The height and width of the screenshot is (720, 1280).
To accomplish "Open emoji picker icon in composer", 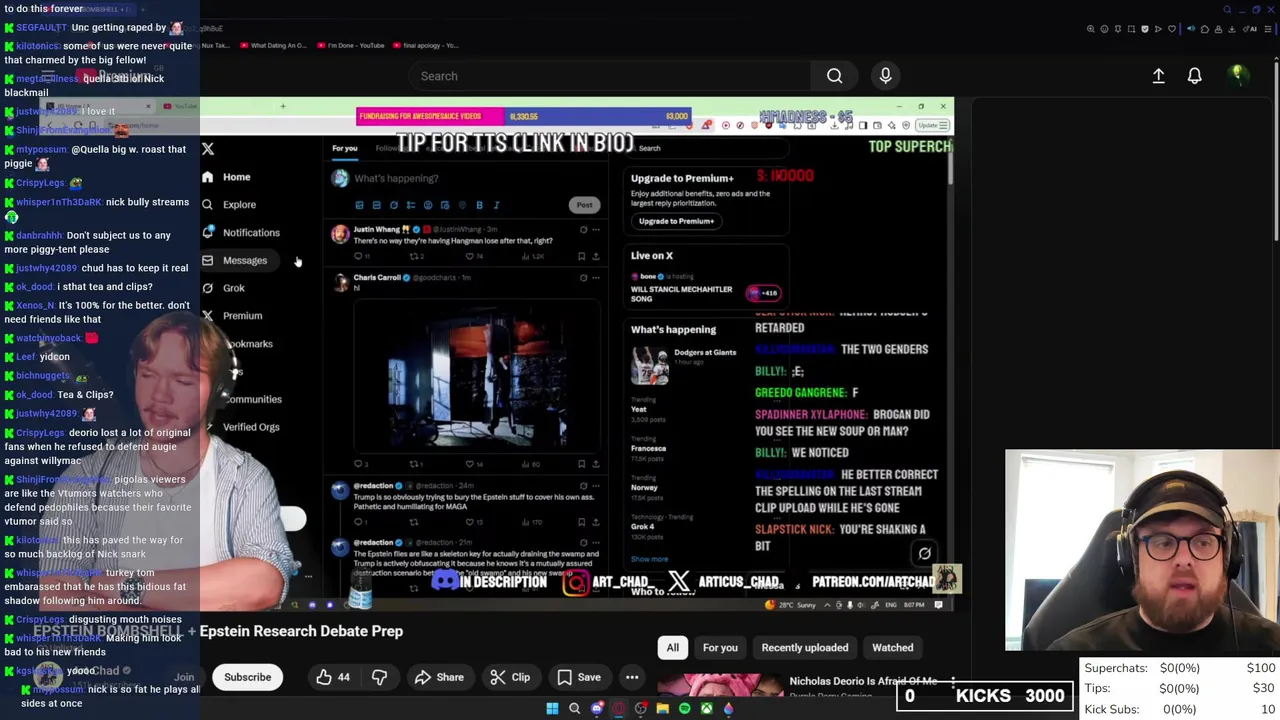I will [x=428, y=205].
